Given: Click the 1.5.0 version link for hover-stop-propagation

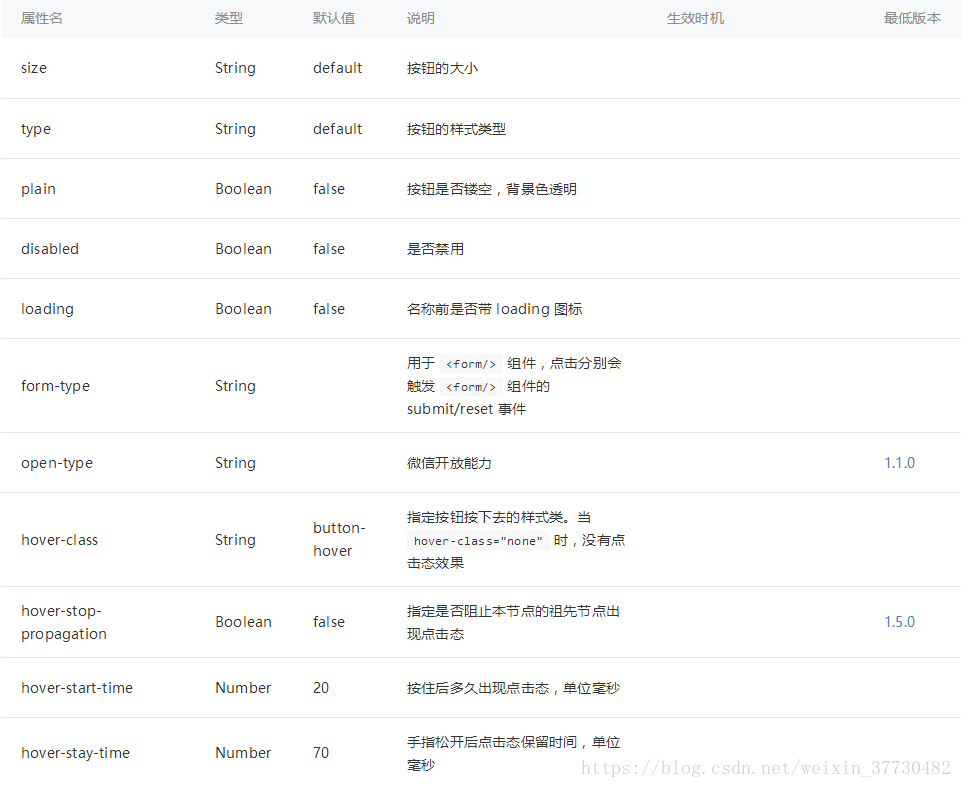Looking at the screenshot, I should [899, 621].
